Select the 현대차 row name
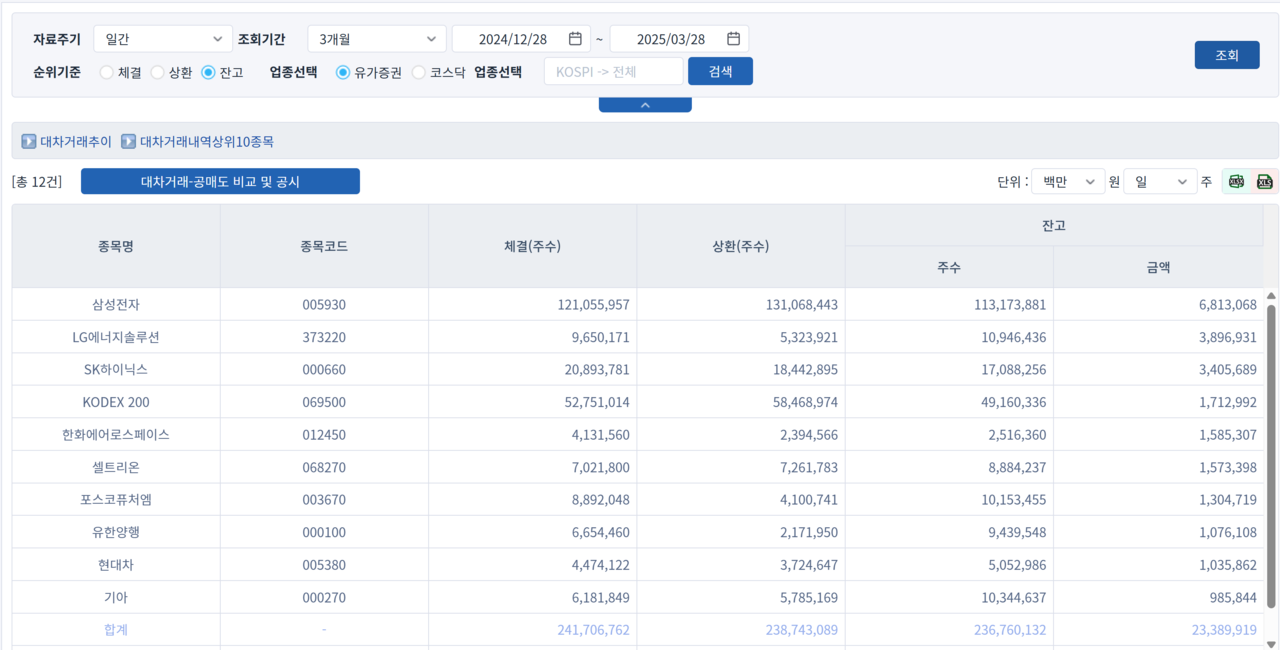The width and height of the screenshot is (1280, 650). pos(116,565)
